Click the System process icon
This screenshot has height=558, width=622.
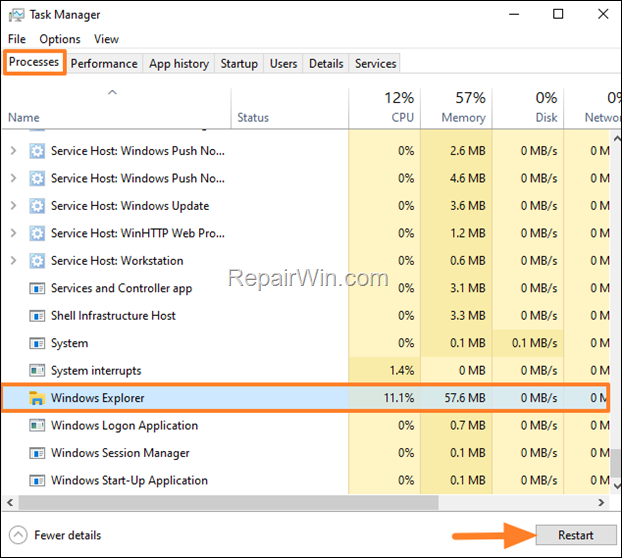[x=37, y=343]
